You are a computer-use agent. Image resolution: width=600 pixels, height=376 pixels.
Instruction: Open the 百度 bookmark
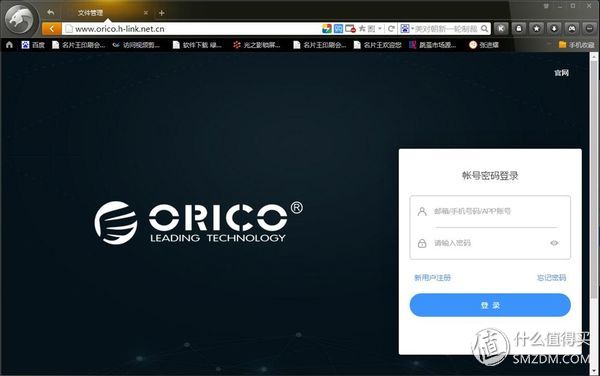pyautogui.click(x=33, y=45)
